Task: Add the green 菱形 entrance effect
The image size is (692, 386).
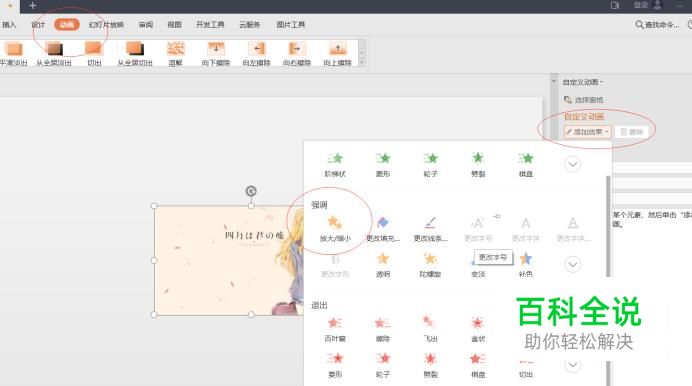Action: 383,165
